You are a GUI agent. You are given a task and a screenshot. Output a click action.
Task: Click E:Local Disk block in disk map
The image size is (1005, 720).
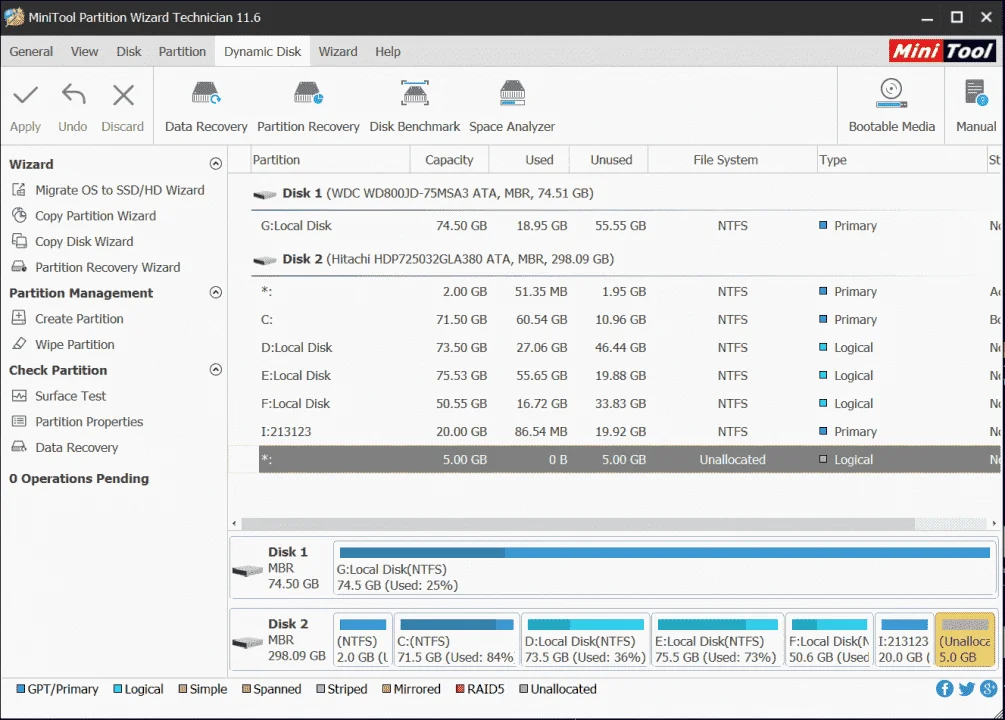tap(716, 640)
